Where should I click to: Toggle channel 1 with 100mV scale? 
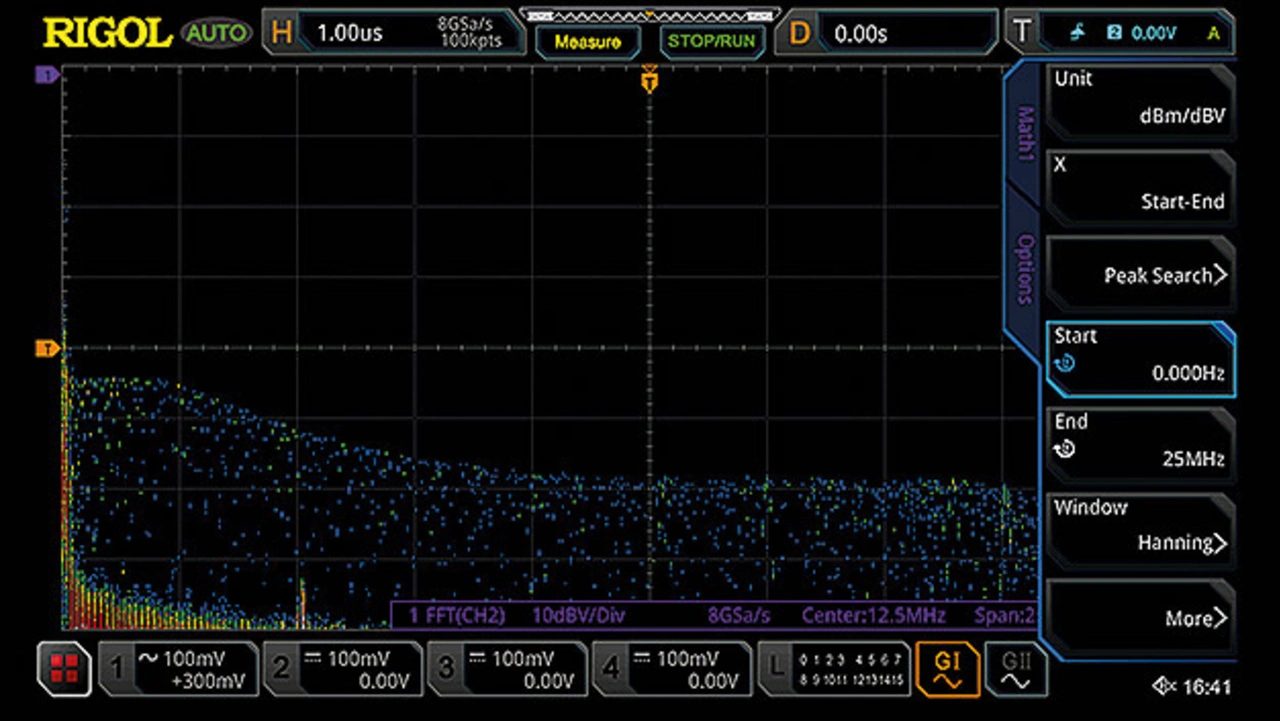pyautogui.click(x=178, y=669)
